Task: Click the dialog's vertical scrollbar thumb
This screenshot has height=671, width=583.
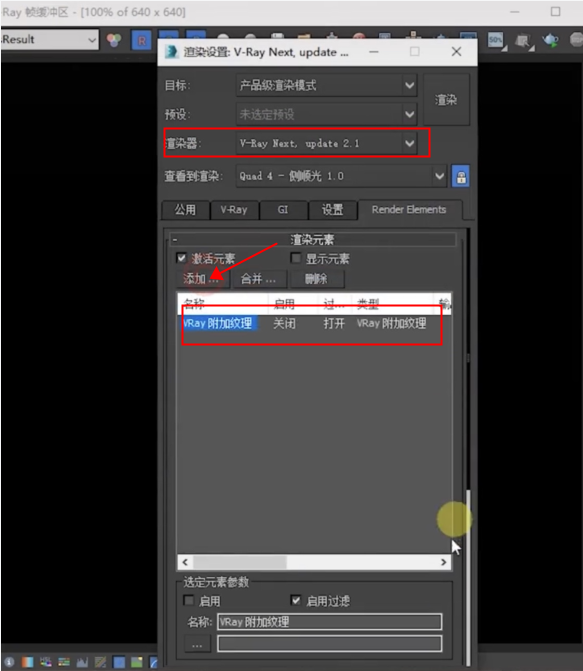Action: click(468, 576)
